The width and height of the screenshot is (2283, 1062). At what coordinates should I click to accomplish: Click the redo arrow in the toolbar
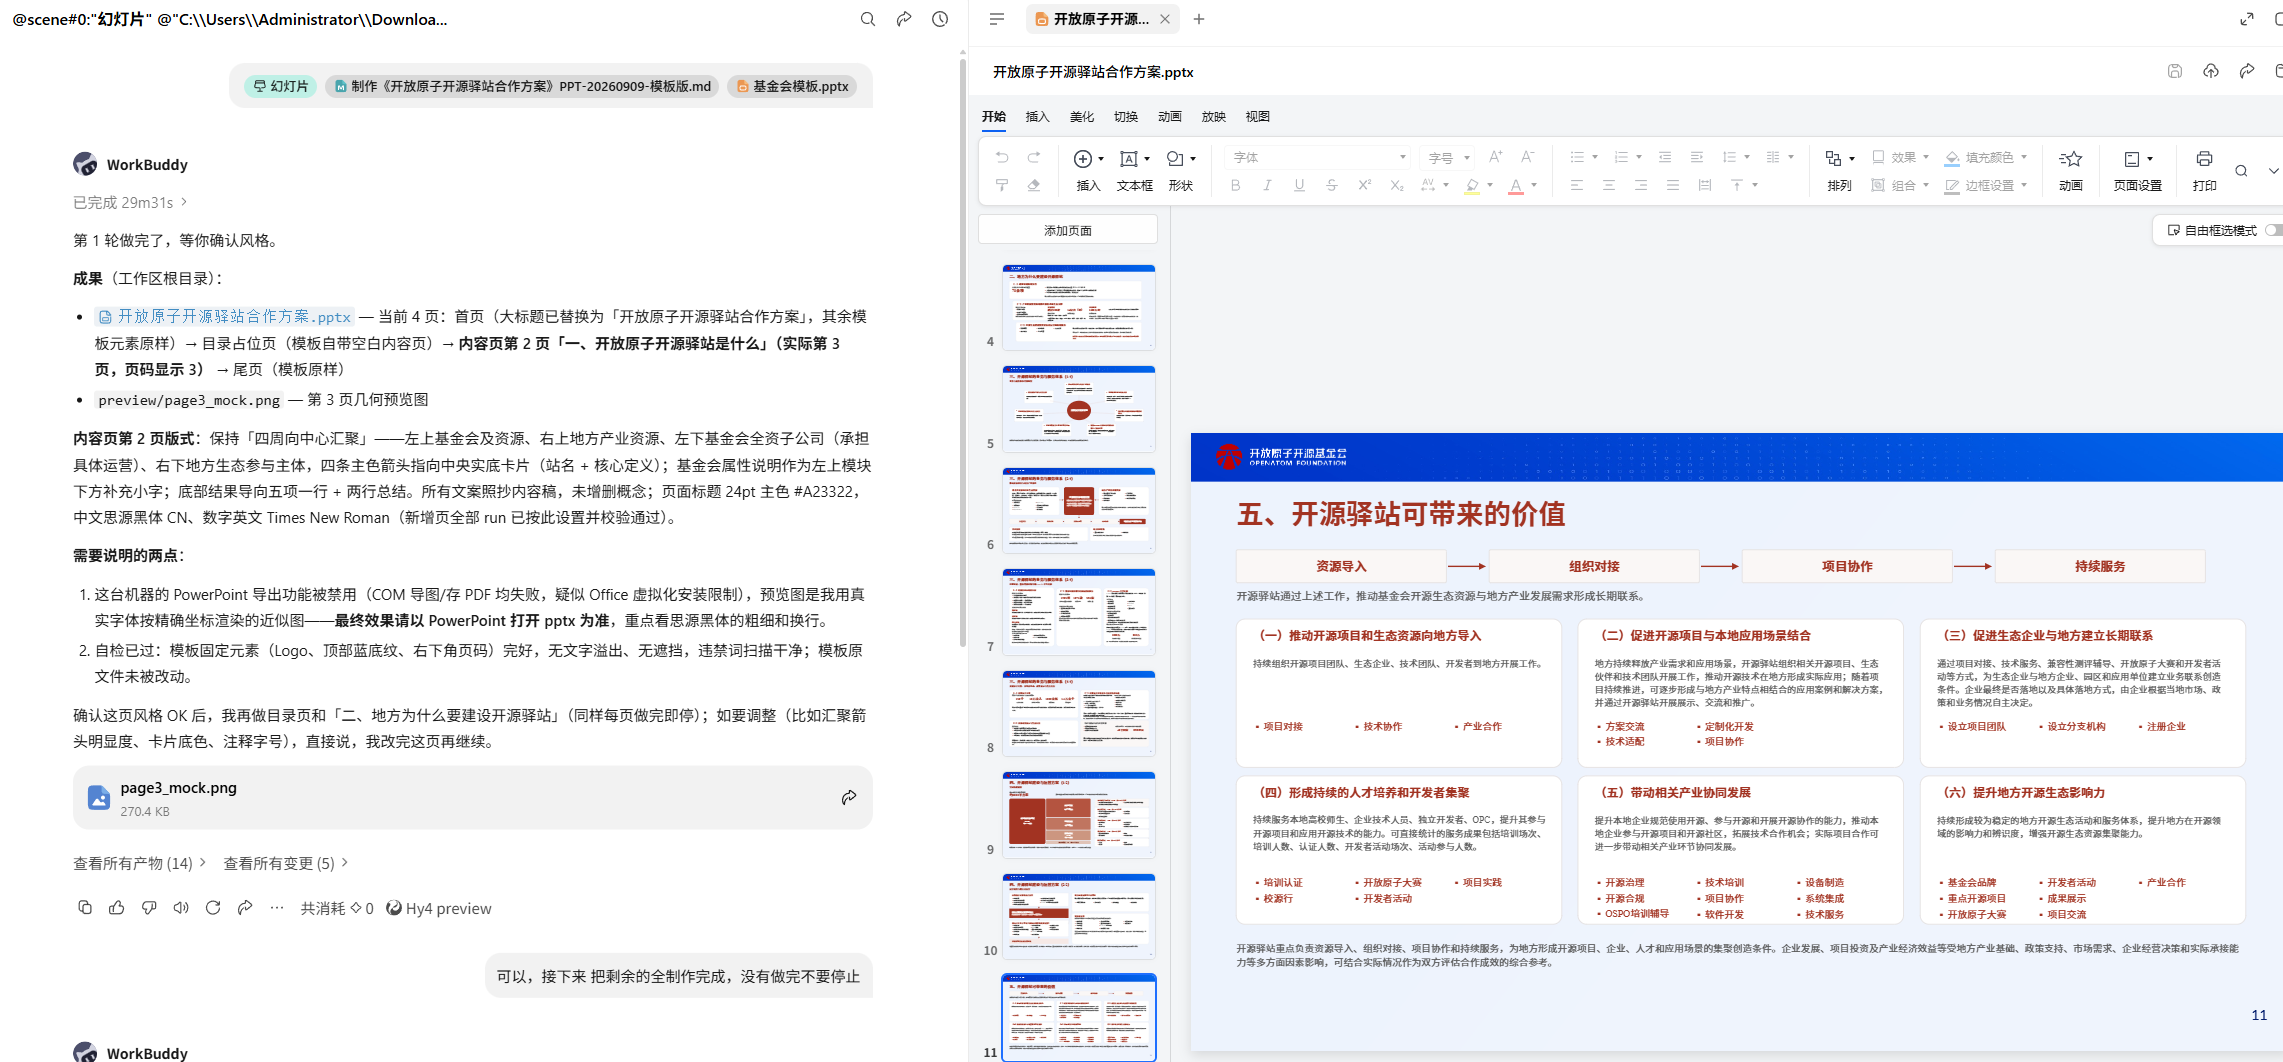[1034, 158]
